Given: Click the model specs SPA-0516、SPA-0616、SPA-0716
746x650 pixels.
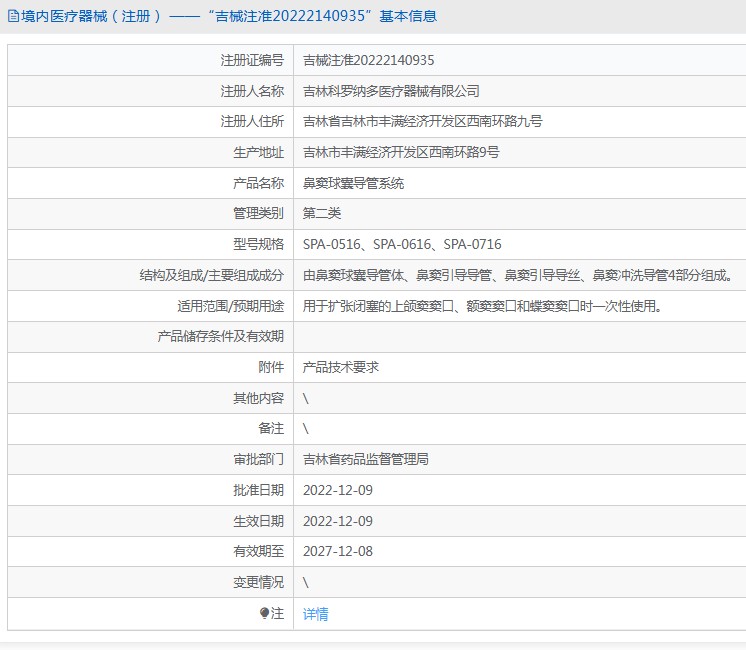Looking at the screenshot, I should (402, 244).
